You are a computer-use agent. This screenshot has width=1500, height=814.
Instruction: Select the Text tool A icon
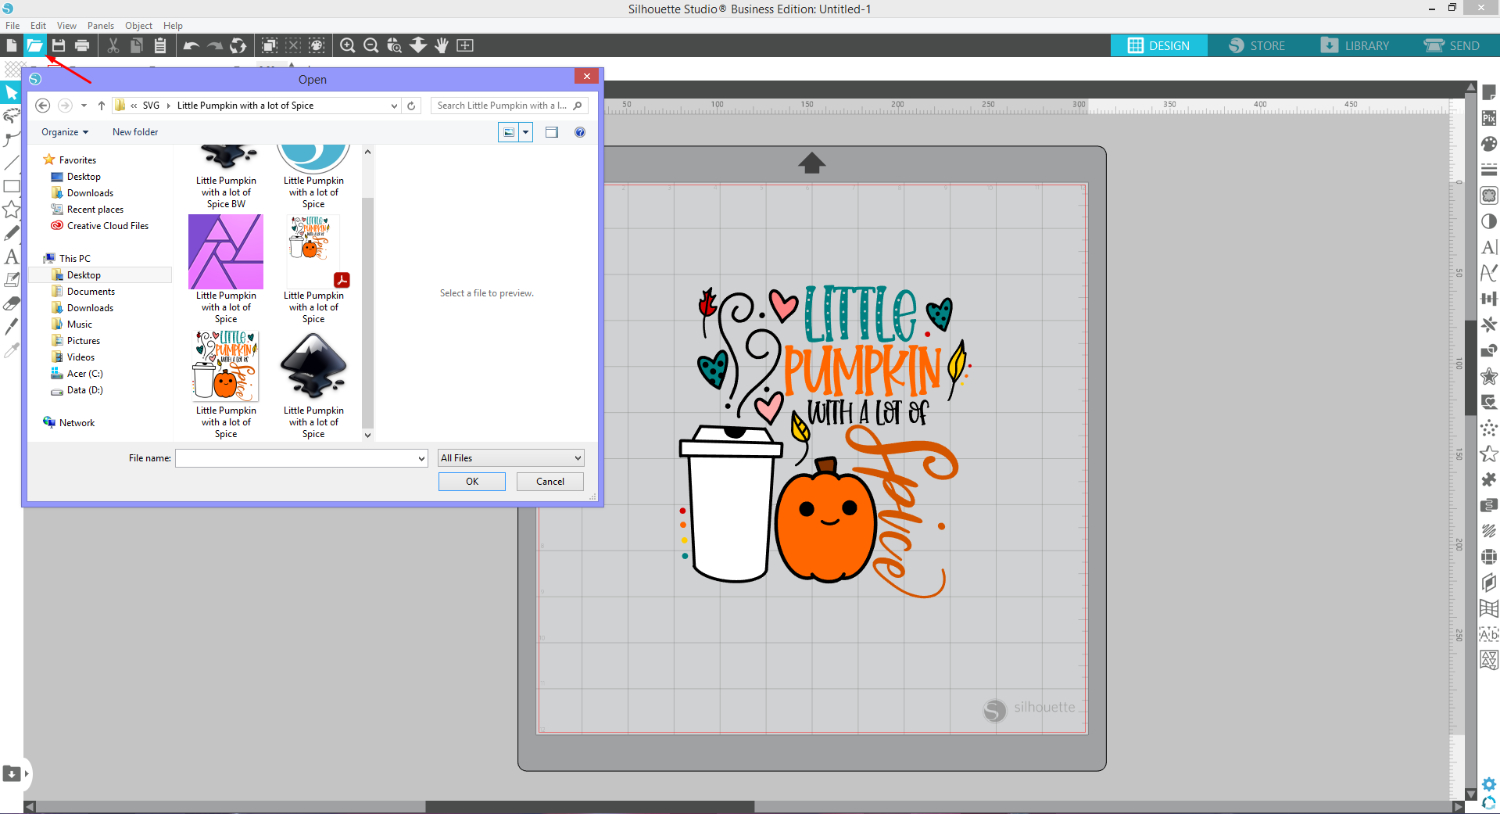(11, 257)
